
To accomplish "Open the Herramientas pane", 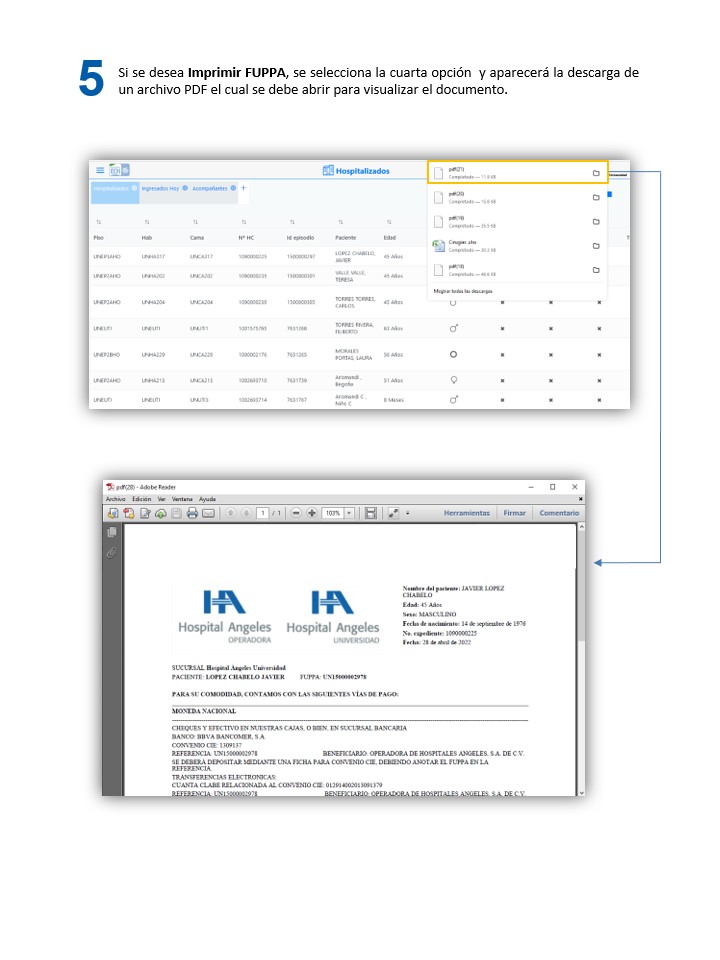I will pyautogui.click(x=466, y=513).
